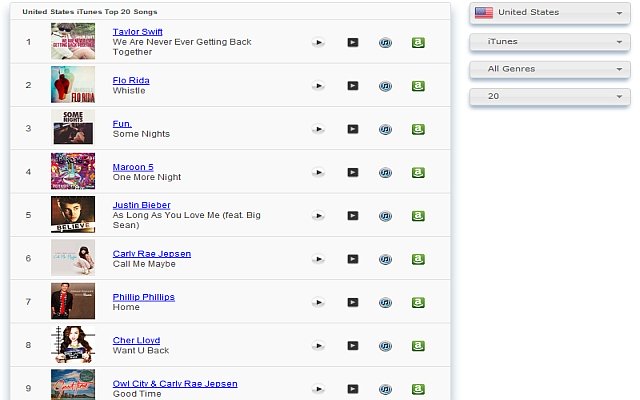Open Justin Bieber artist link
This screenshot has height=400, width=640.
coord(142,205)
